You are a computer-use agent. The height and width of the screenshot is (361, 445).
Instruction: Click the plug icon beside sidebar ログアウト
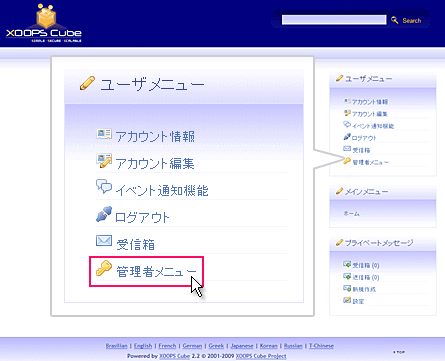347,137
